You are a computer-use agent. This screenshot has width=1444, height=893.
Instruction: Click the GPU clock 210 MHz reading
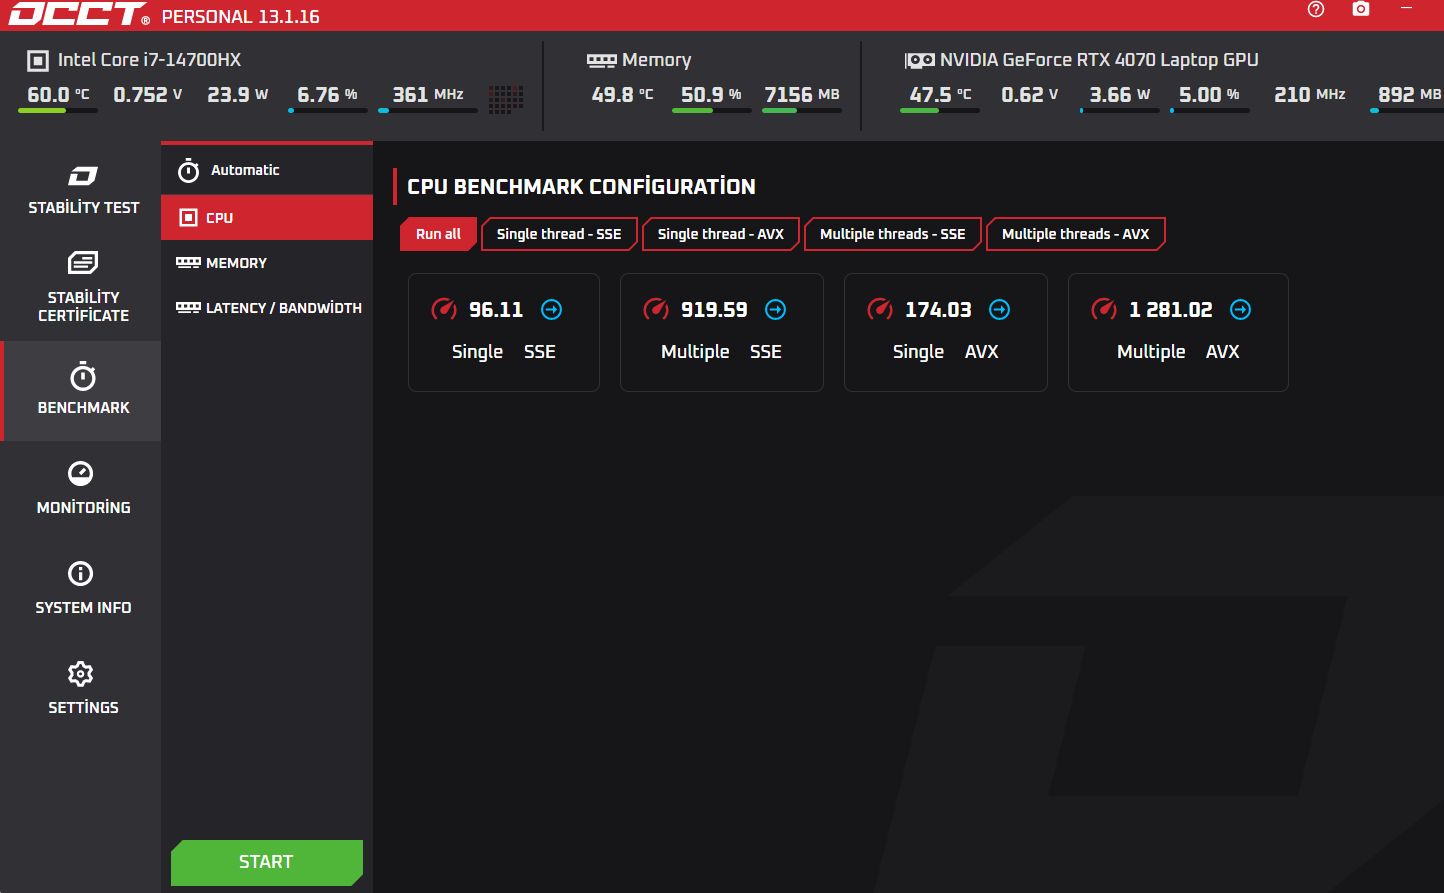1310,95
